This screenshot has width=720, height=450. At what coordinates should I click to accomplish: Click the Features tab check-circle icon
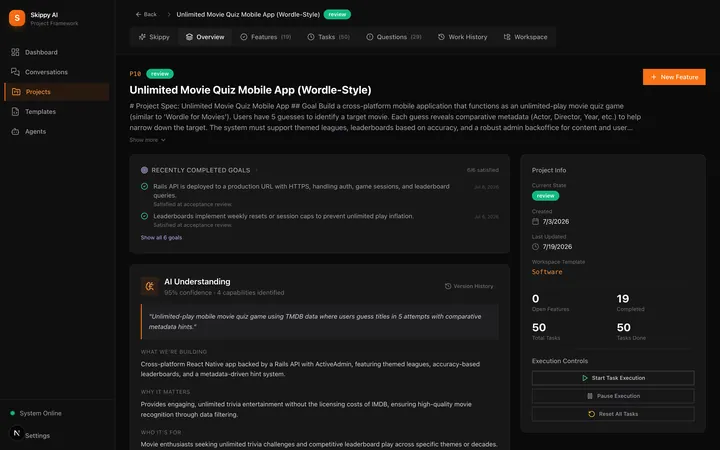click(244, 37)
